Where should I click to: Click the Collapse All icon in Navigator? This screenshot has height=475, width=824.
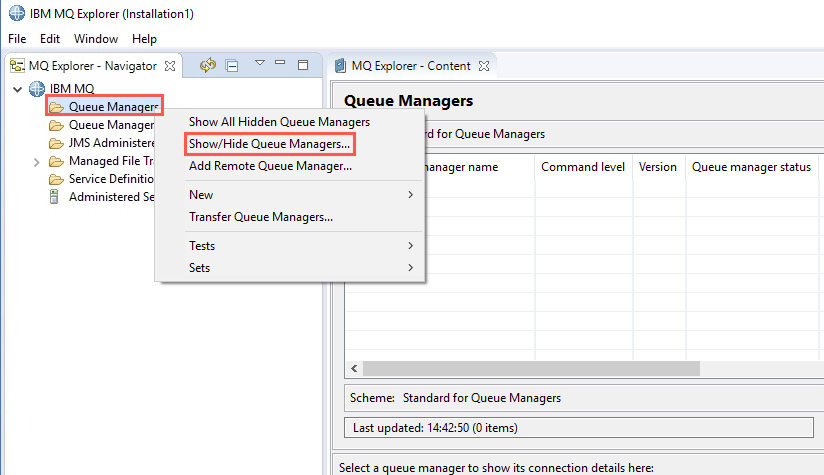tap(232, 66)
